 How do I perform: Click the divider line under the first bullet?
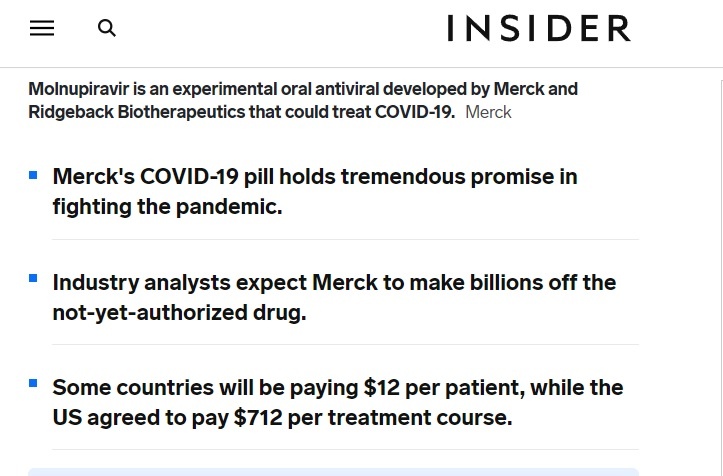tap(345, 239)
